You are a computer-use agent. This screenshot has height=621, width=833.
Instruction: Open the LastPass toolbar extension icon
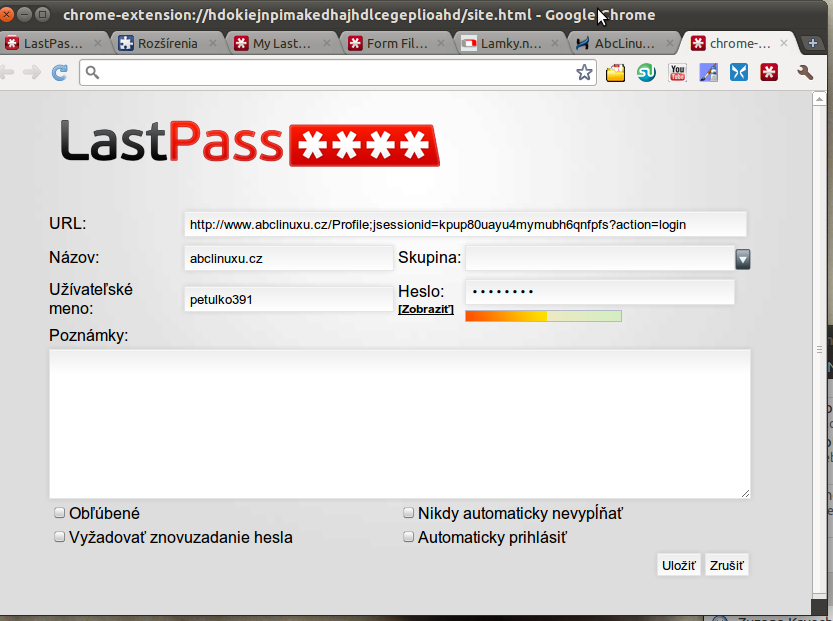[769, 72]
